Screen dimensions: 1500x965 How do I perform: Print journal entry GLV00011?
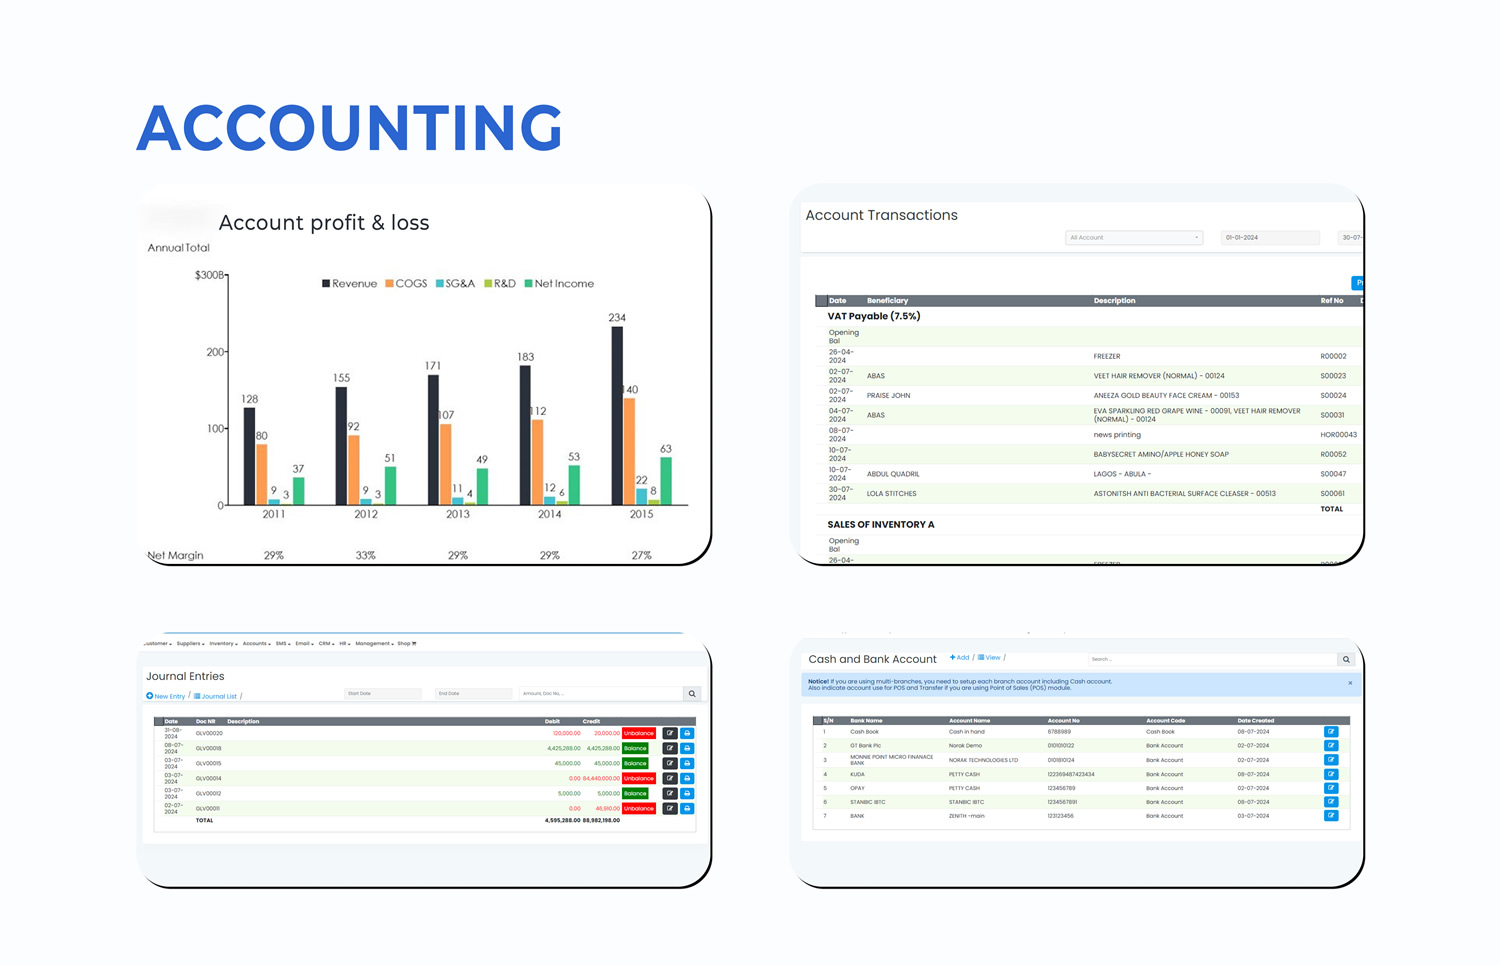(x=687, y=808)
